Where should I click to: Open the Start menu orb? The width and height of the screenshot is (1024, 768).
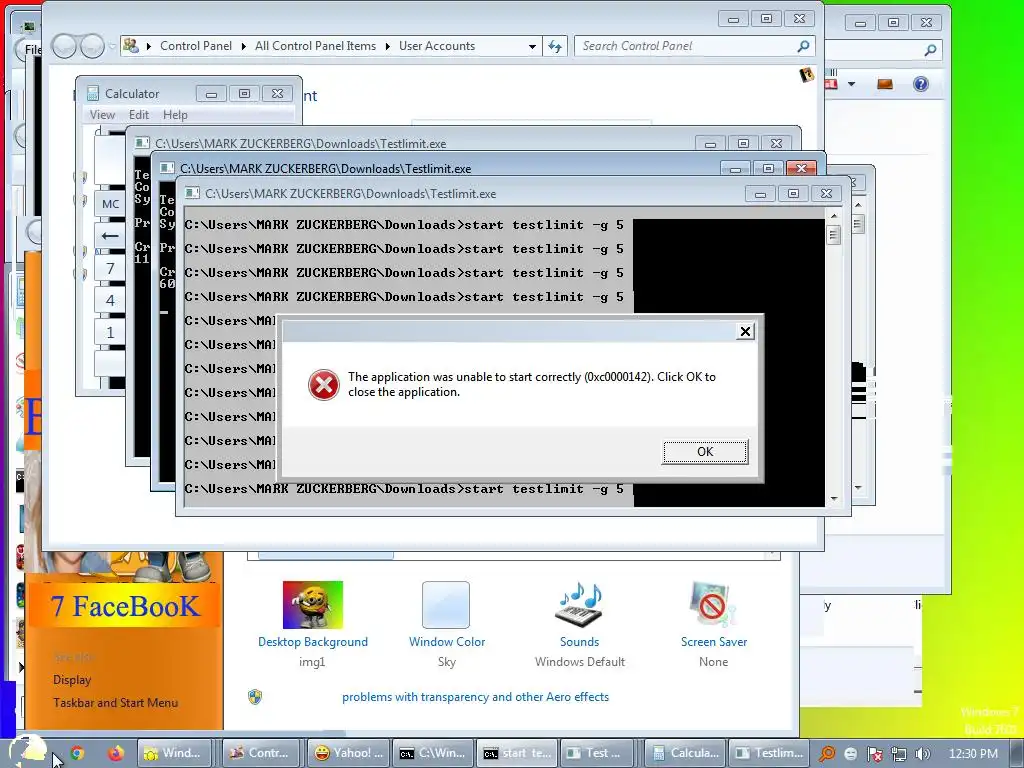(x=29, y=750)
